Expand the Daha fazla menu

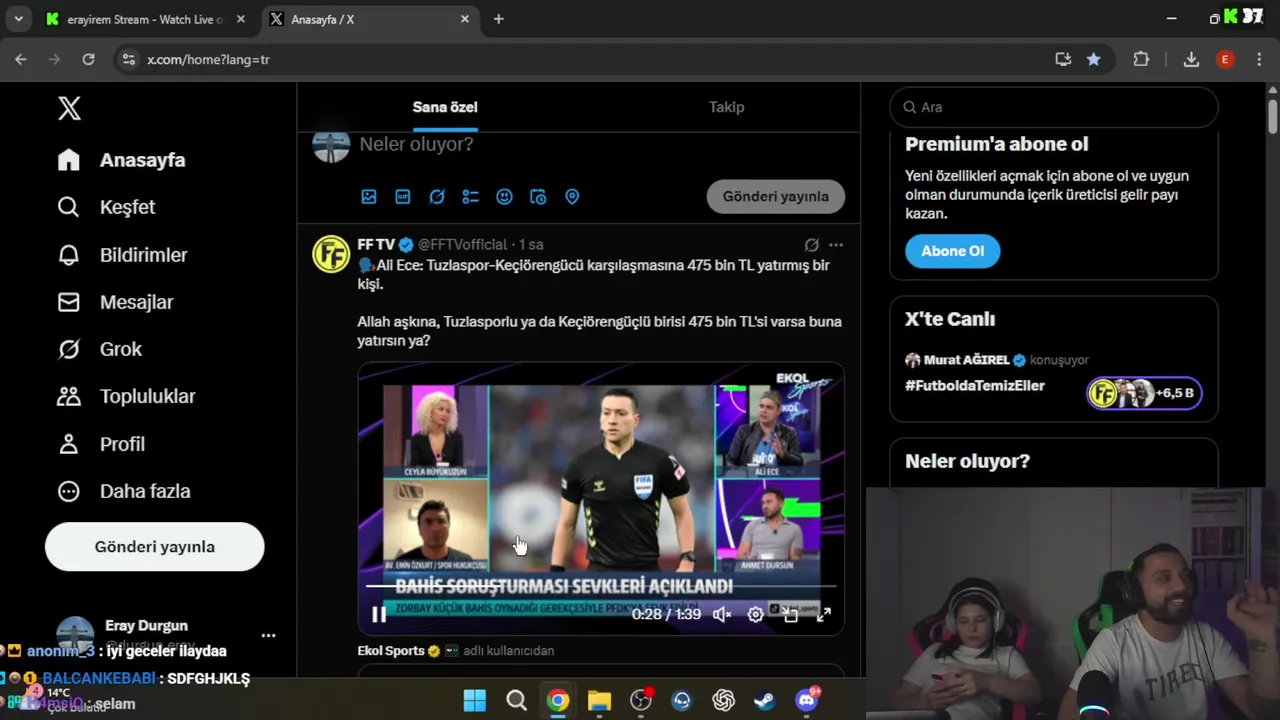pyautogui.click(x=123, y=491)
